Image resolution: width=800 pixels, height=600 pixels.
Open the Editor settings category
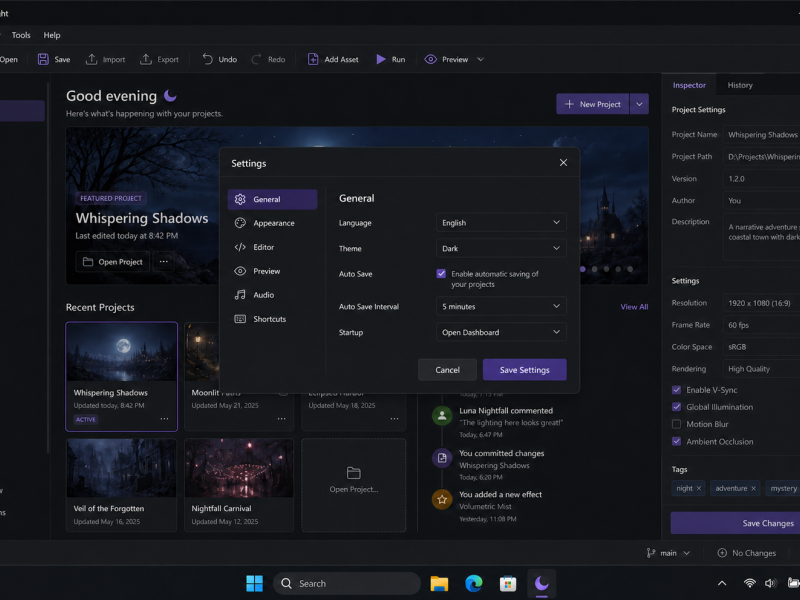click(x=272, y=247)
